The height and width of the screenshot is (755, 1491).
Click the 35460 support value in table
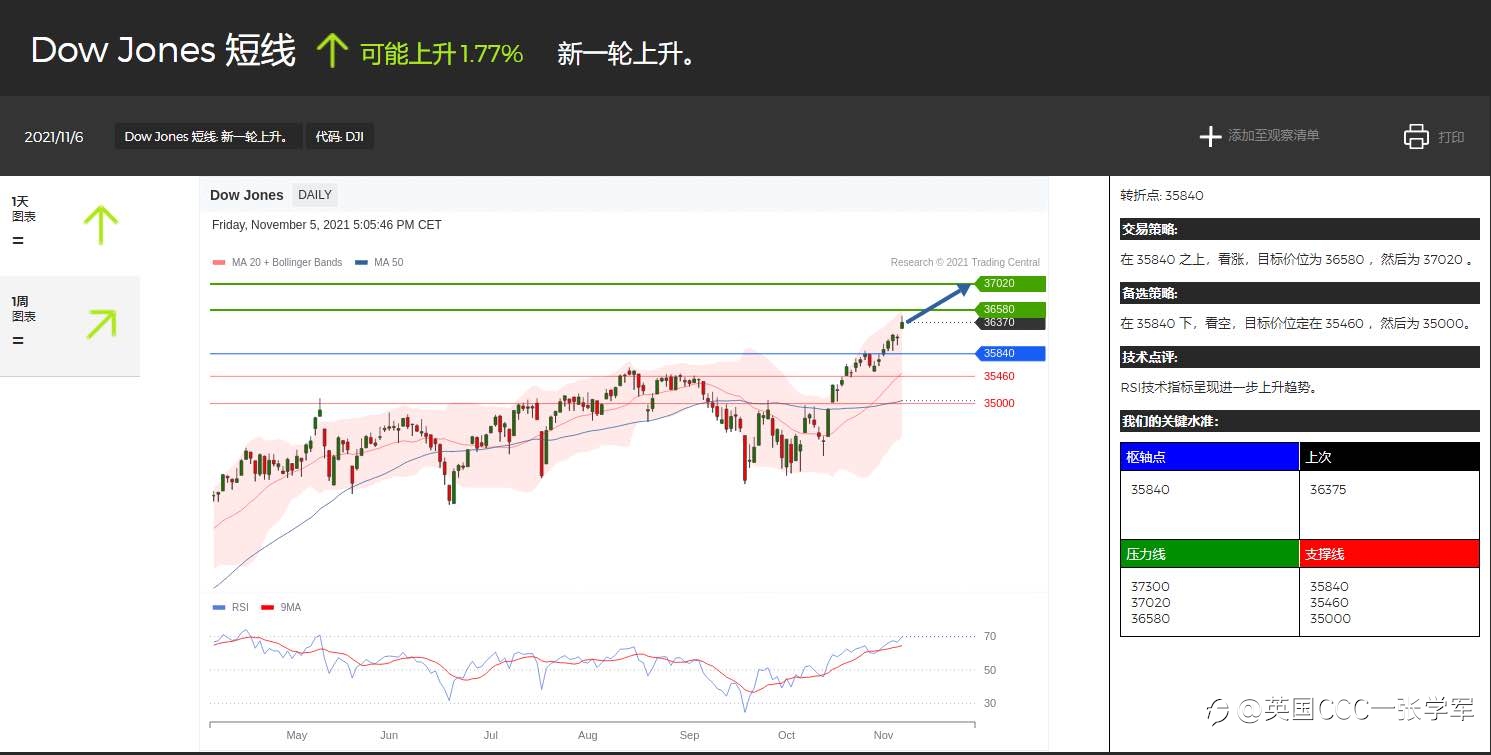1329,603
